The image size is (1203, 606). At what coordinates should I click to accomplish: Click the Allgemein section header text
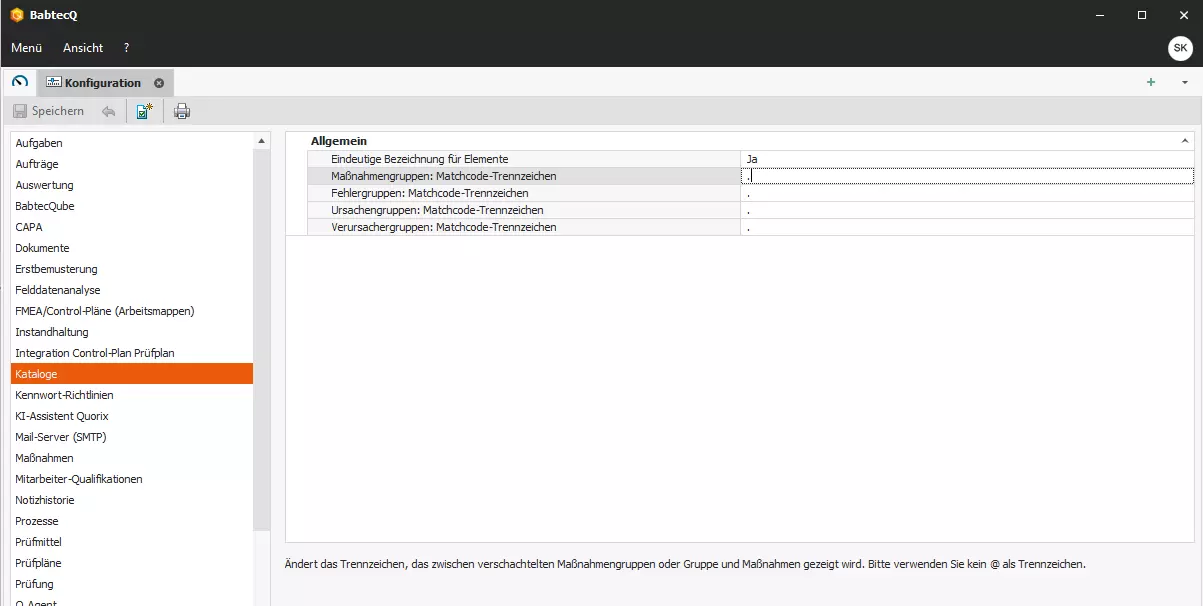click(339, 141)
